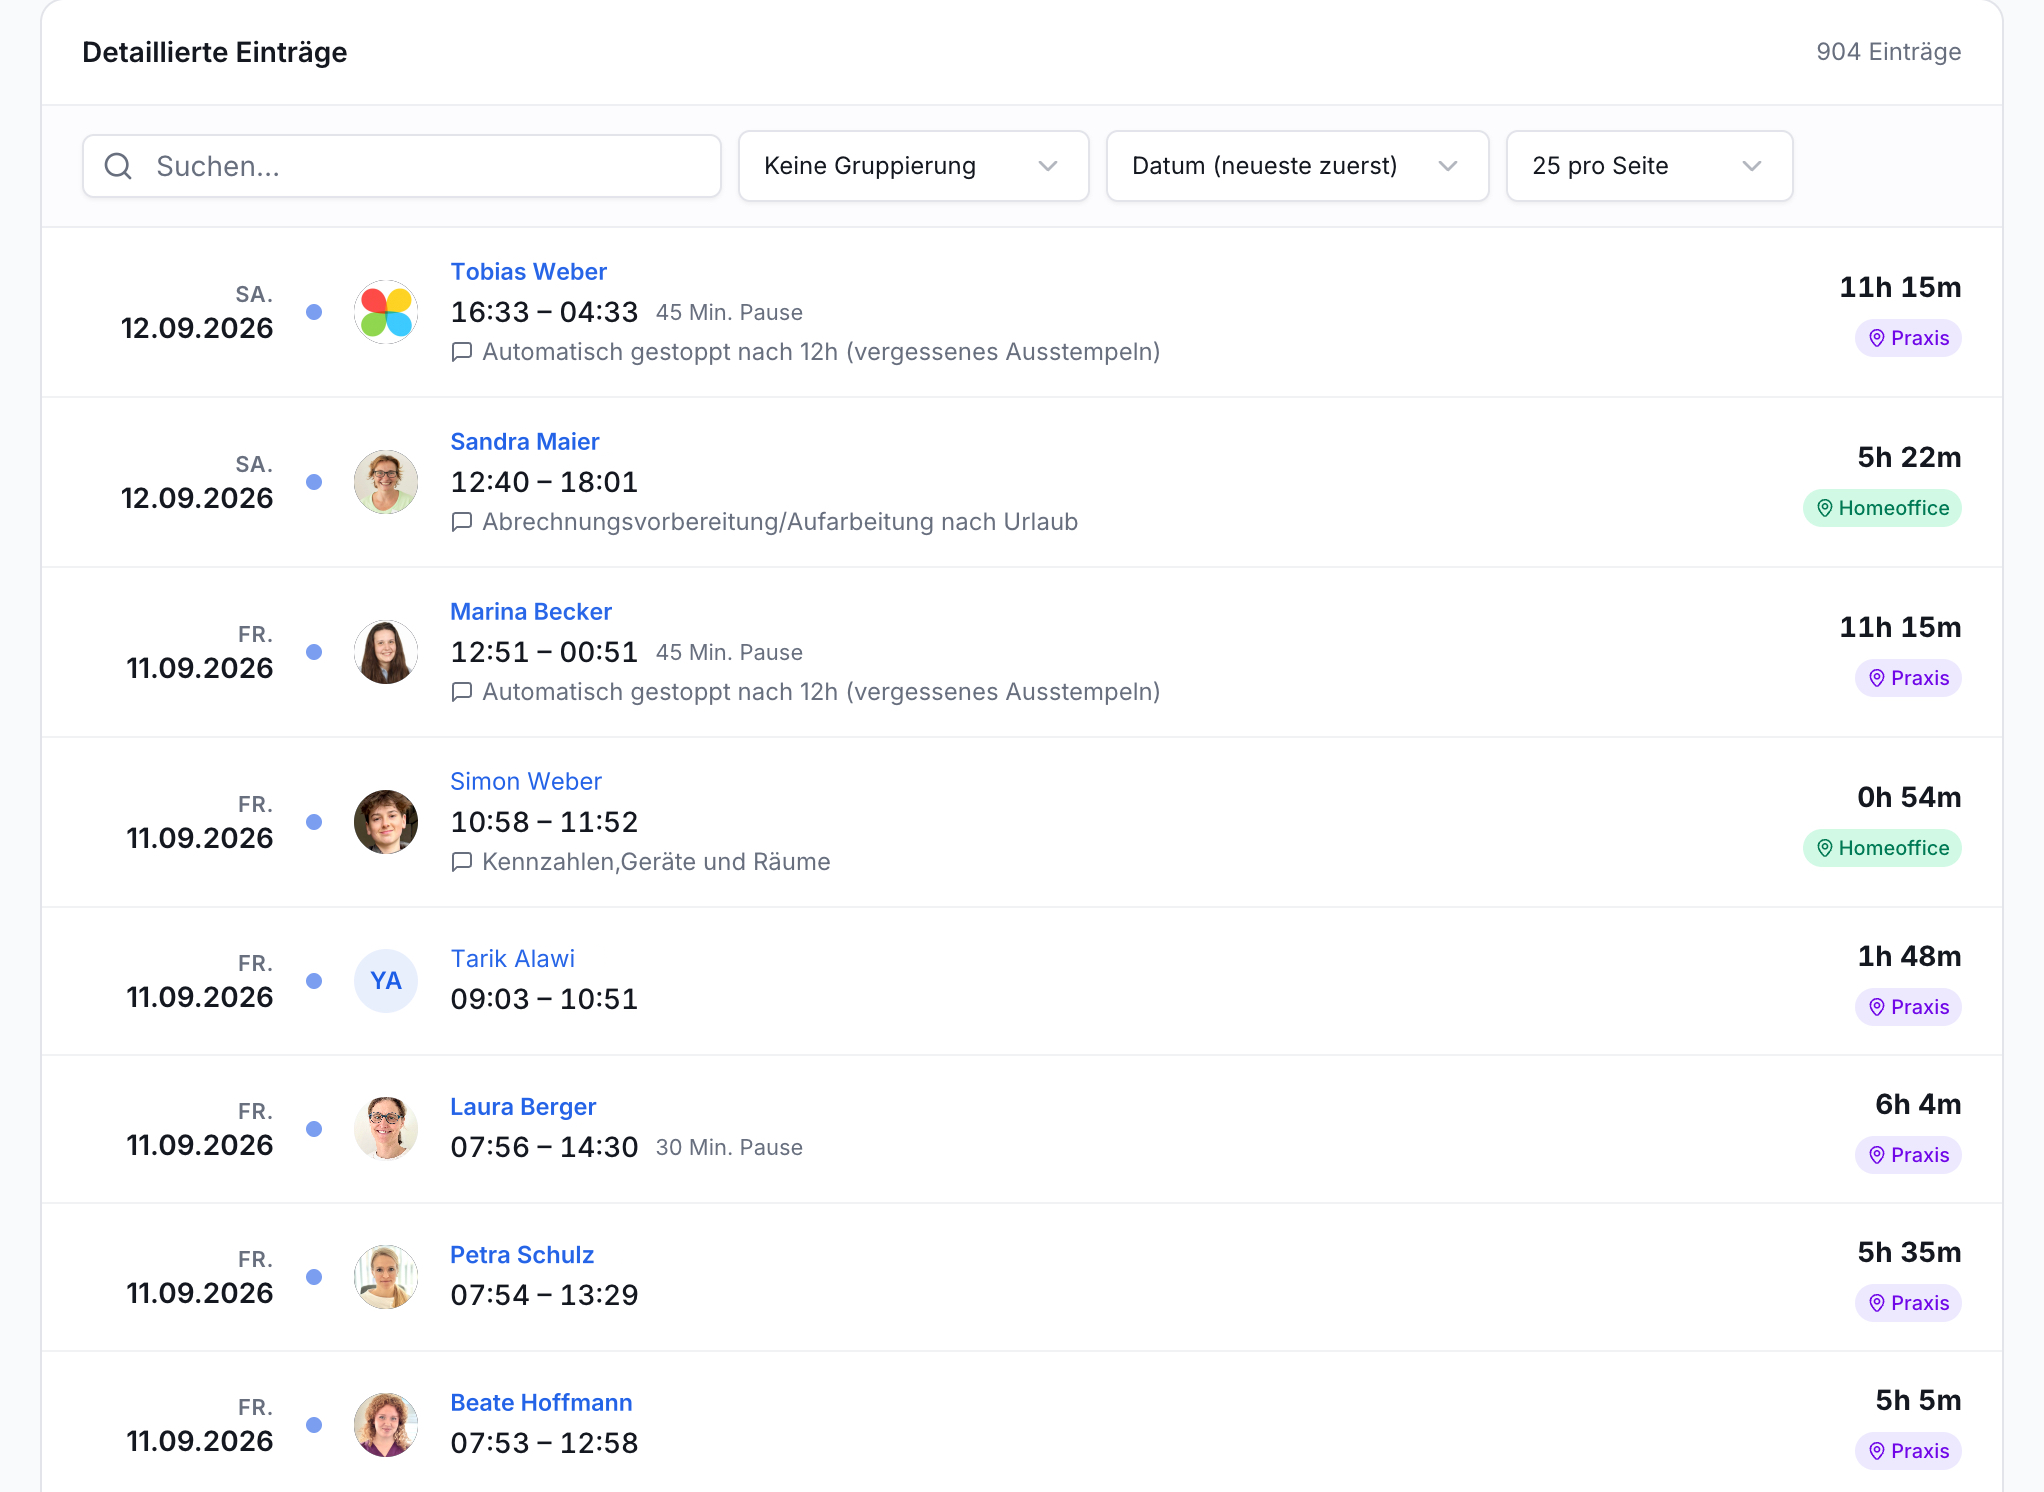Click the Praxis tag on Tarik Alawi's entry
This screenshot has width=2044, height=1492.
[1908, 1007]
